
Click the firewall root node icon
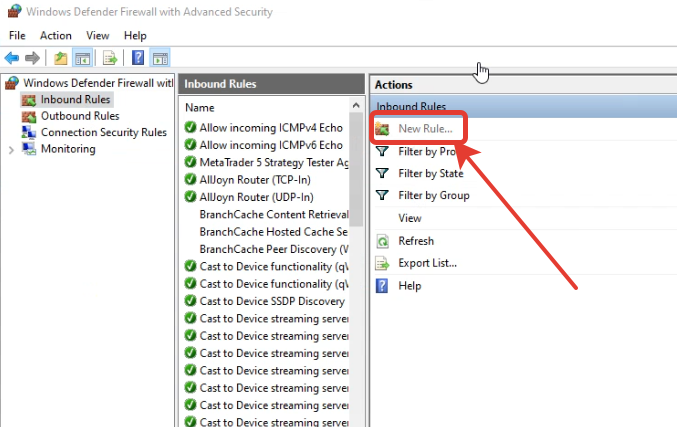(13, 83)
